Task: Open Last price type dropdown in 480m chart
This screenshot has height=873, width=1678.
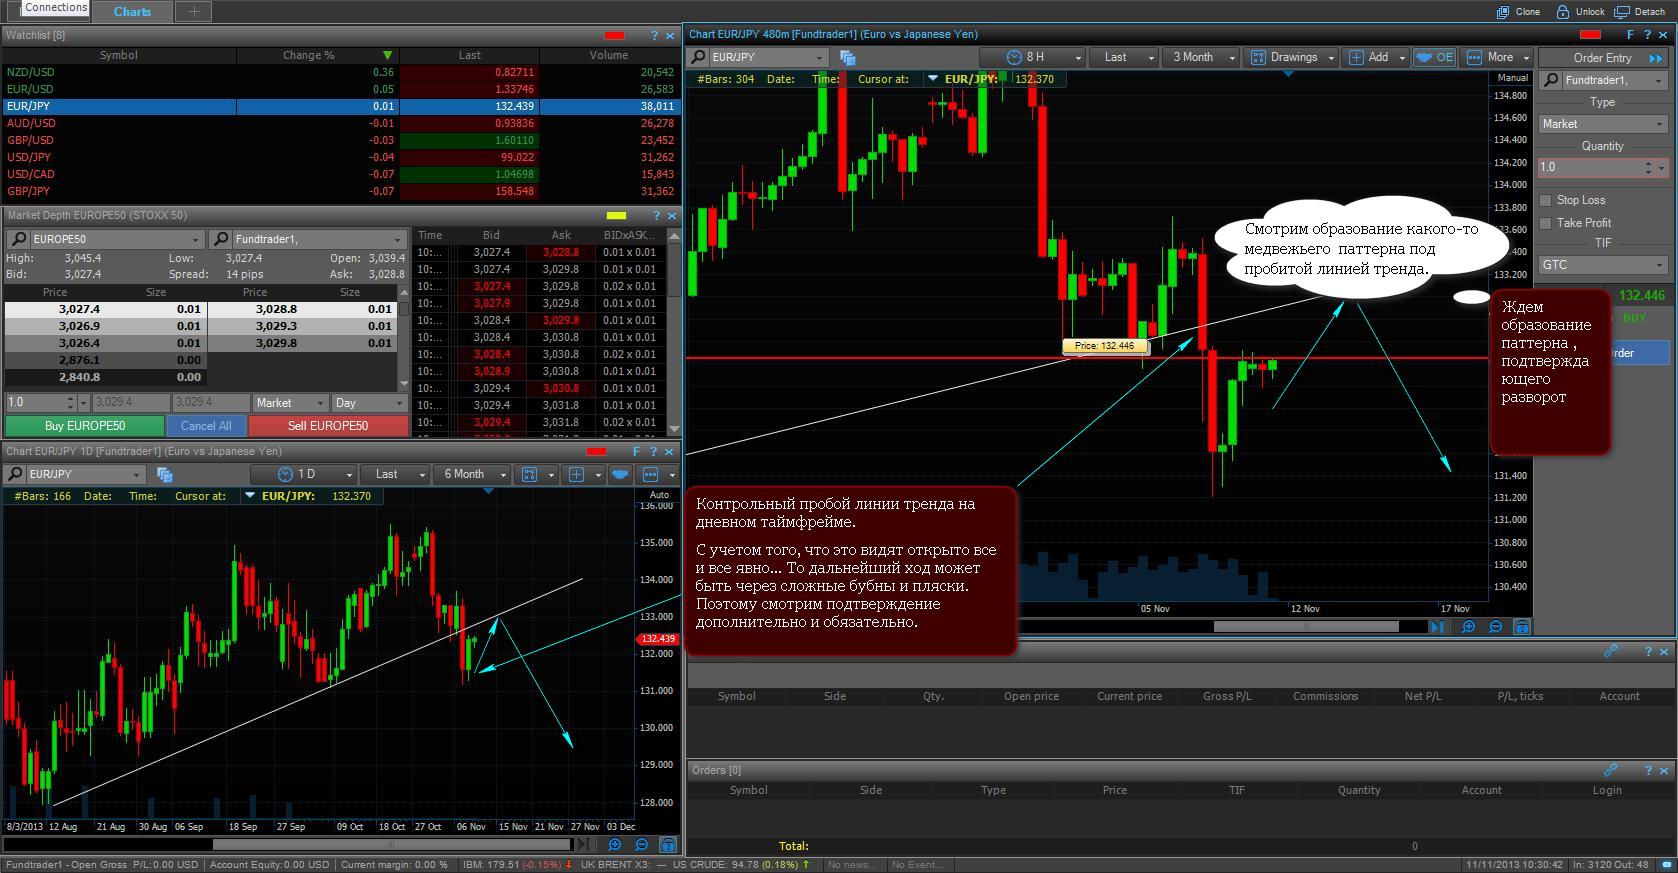Action: 1125,57
